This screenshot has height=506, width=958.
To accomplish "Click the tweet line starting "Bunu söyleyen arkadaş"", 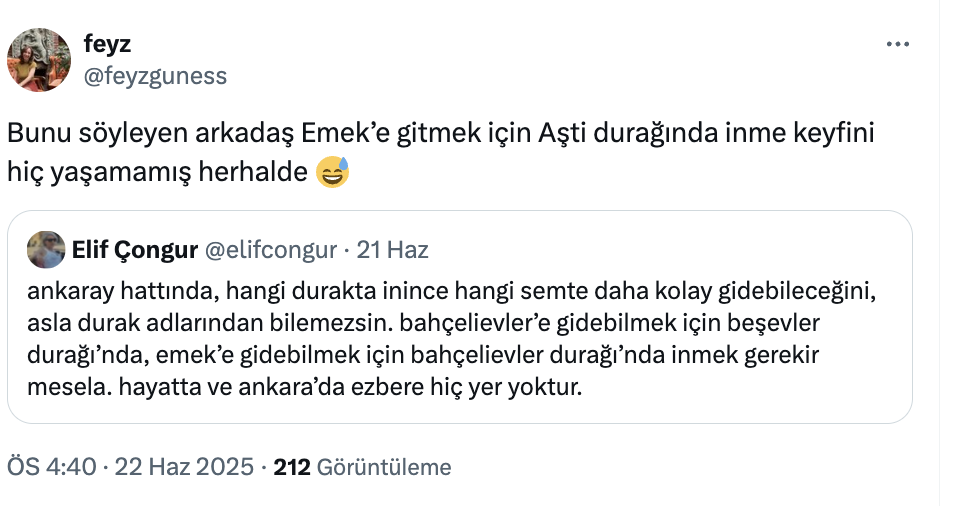I will [x=441, y=134].
